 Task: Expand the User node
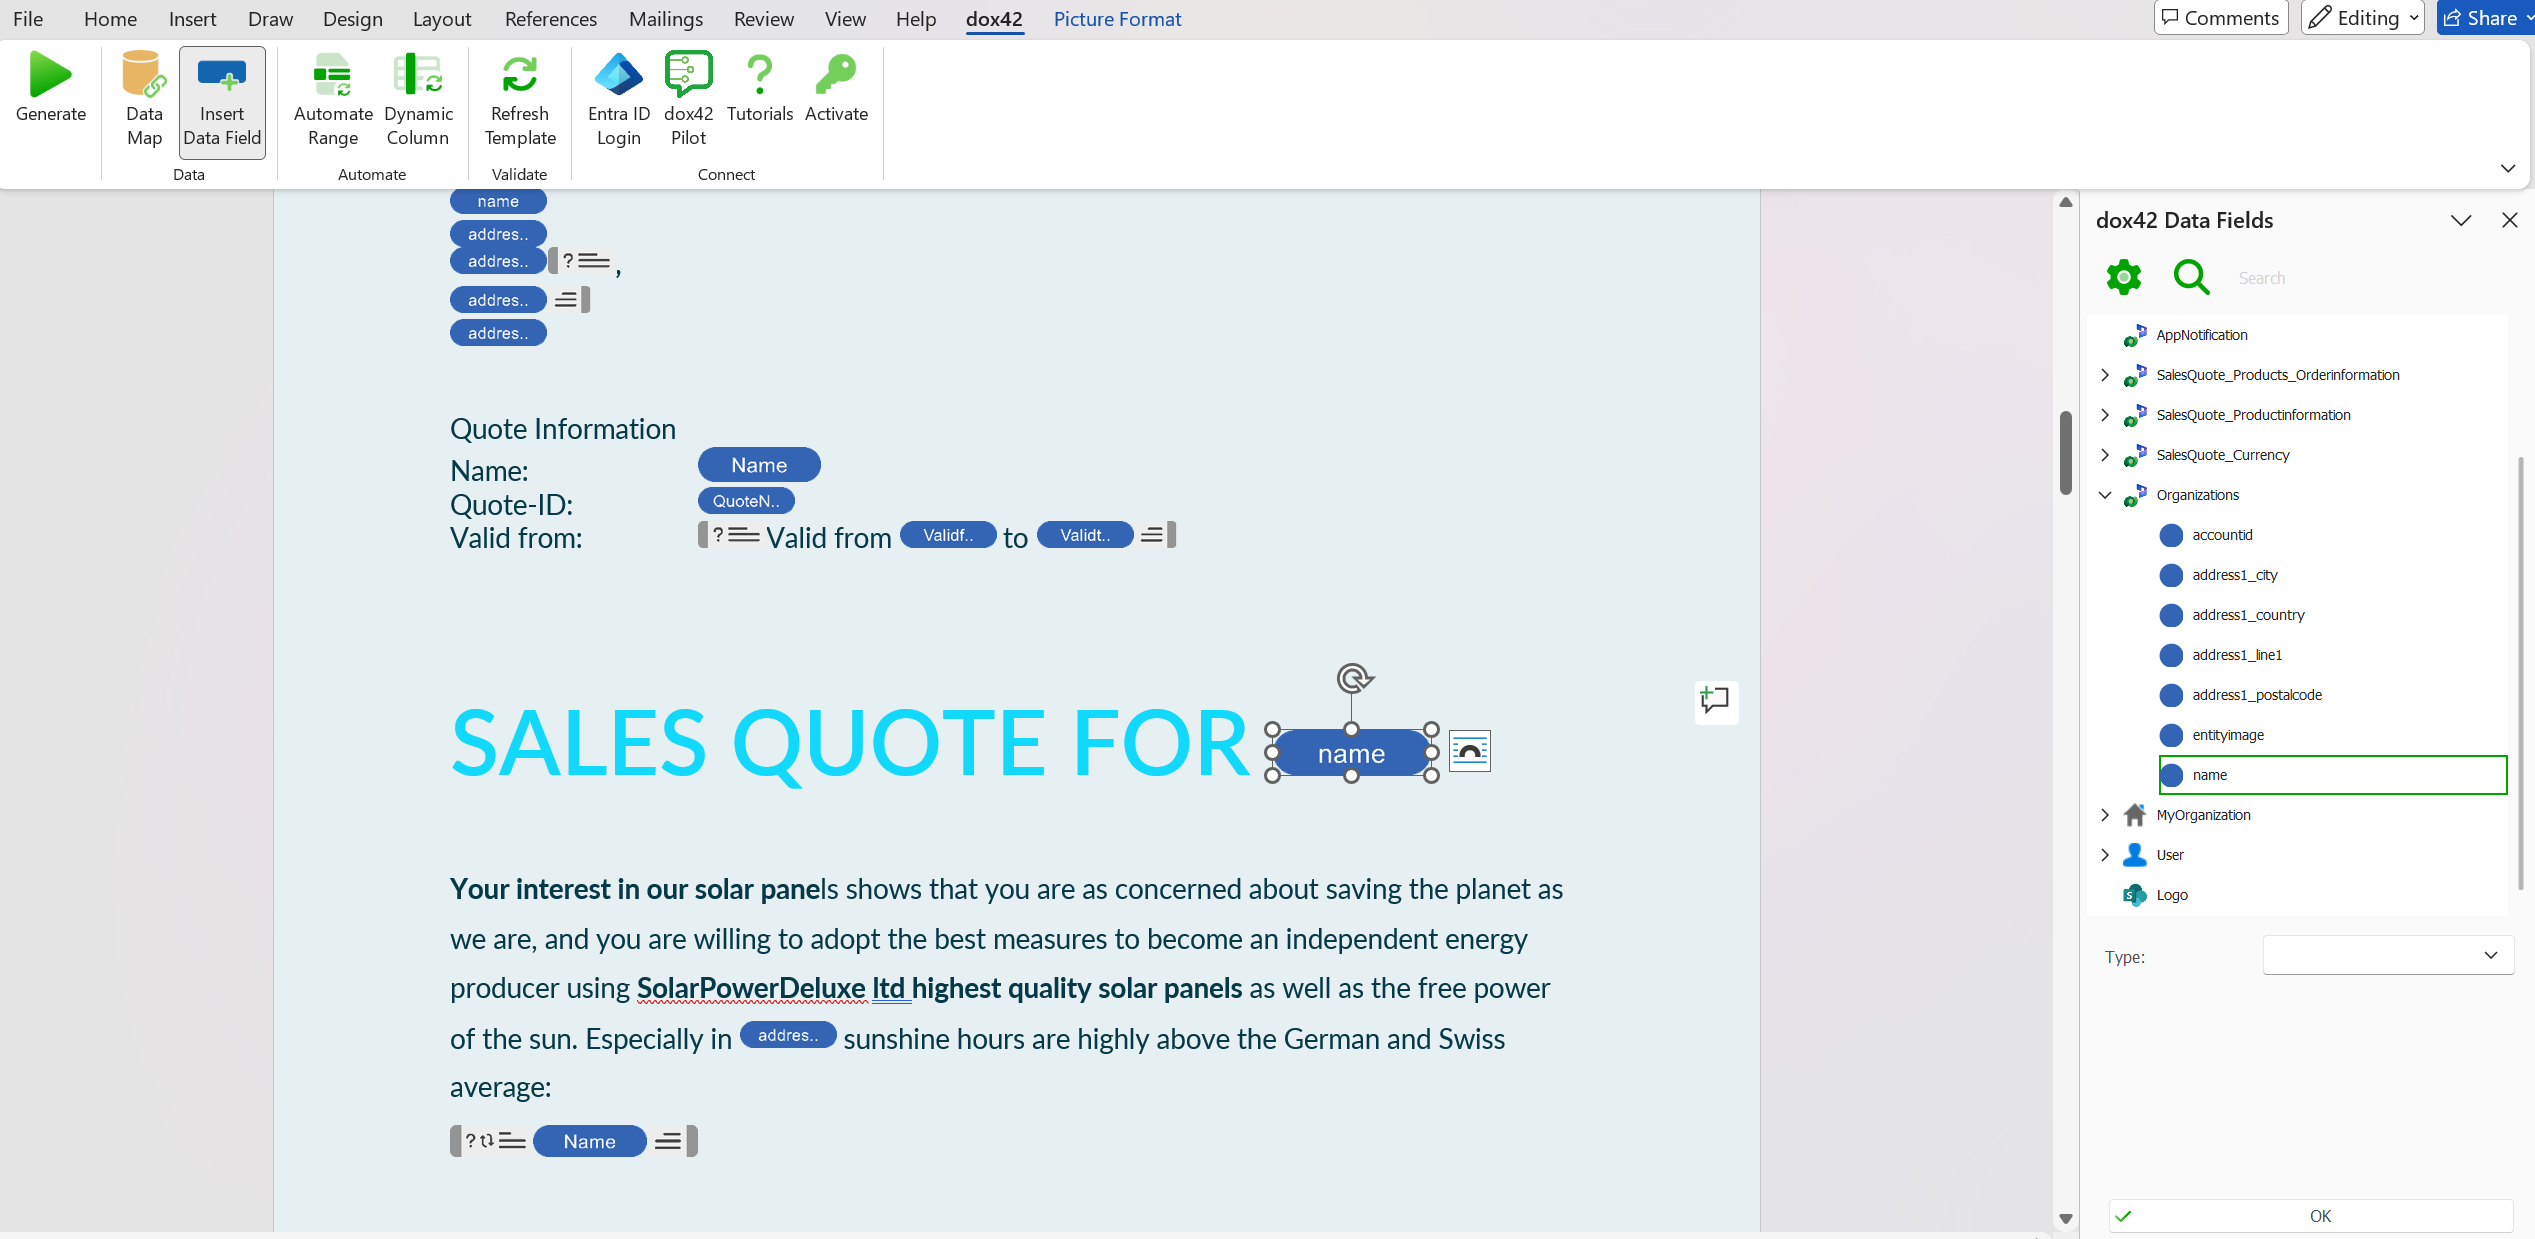click(x=2104, y=855)
